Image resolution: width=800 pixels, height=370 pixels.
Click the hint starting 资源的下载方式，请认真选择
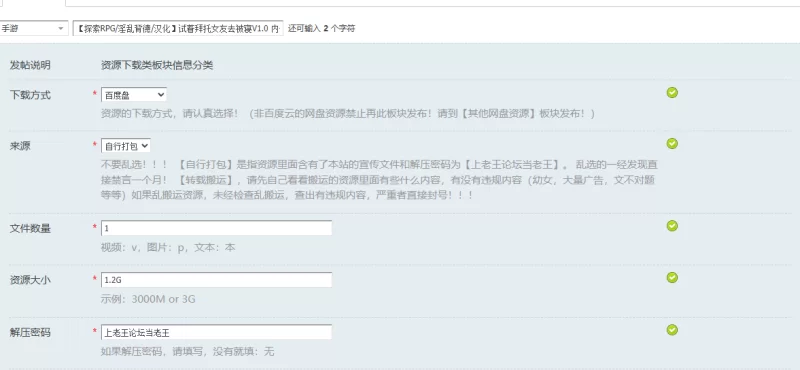point(348,113)
